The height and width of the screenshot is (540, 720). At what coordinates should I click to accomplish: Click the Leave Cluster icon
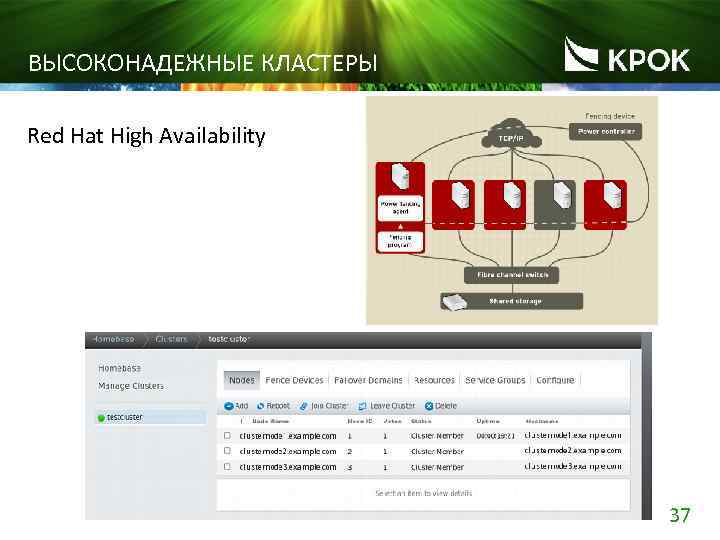(x=362, y=406)
